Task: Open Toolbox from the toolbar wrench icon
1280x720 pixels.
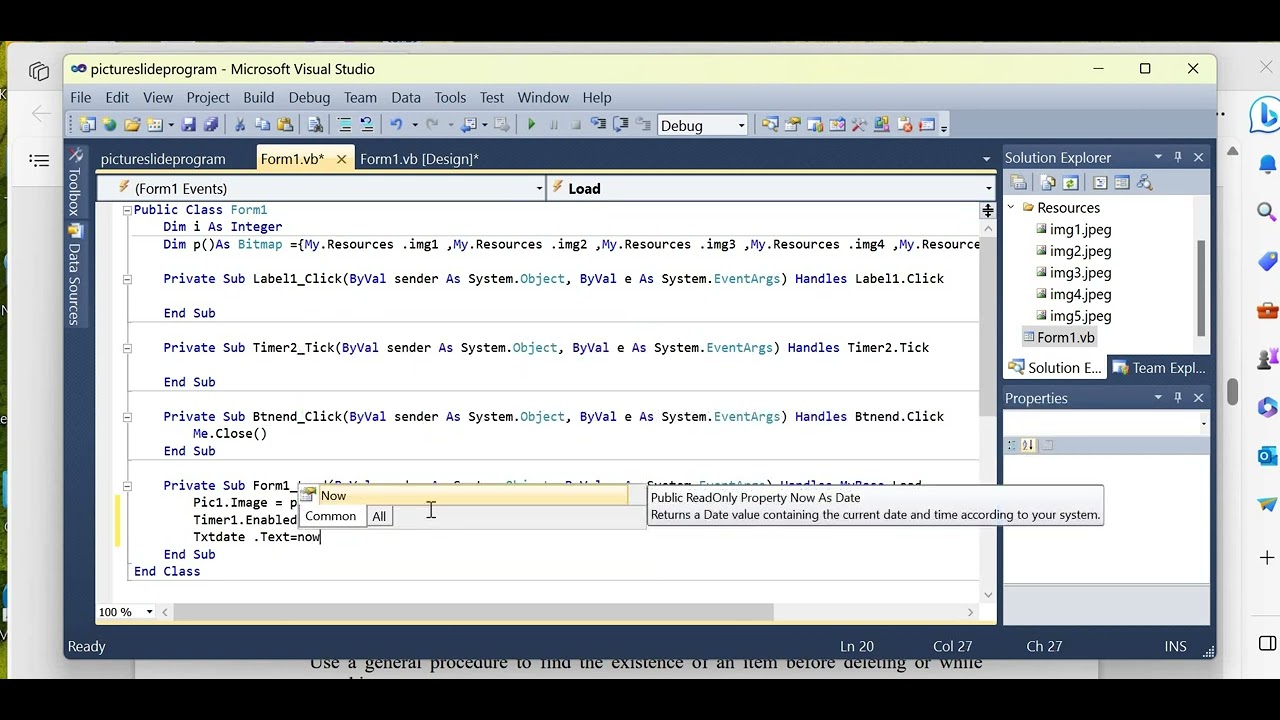Action: coord(859,125)
